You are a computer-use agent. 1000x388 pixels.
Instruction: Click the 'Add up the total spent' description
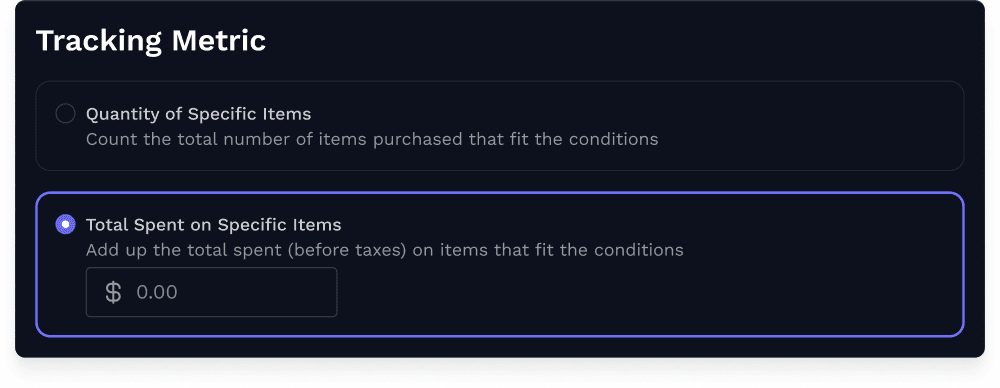tap(385, 250)
